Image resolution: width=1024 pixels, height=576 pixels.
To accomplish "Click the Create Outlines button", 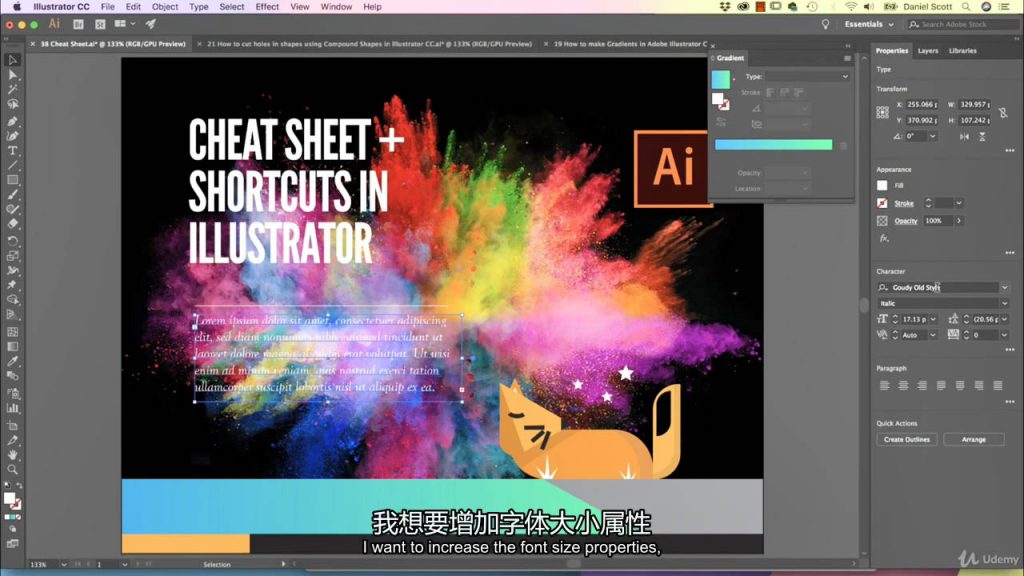I will (x=906, y=440).
